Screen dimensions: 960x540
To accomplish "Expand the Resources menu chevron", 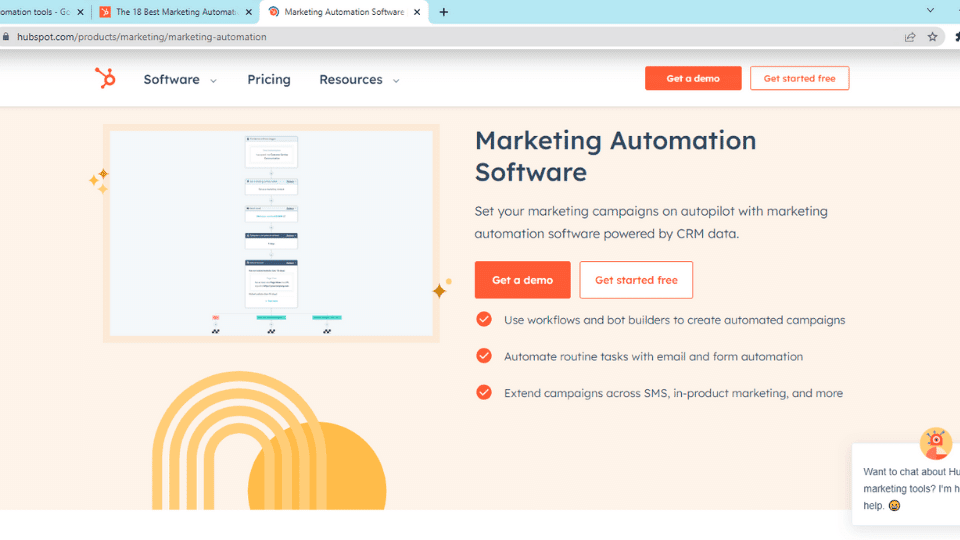I will (396, 81).
